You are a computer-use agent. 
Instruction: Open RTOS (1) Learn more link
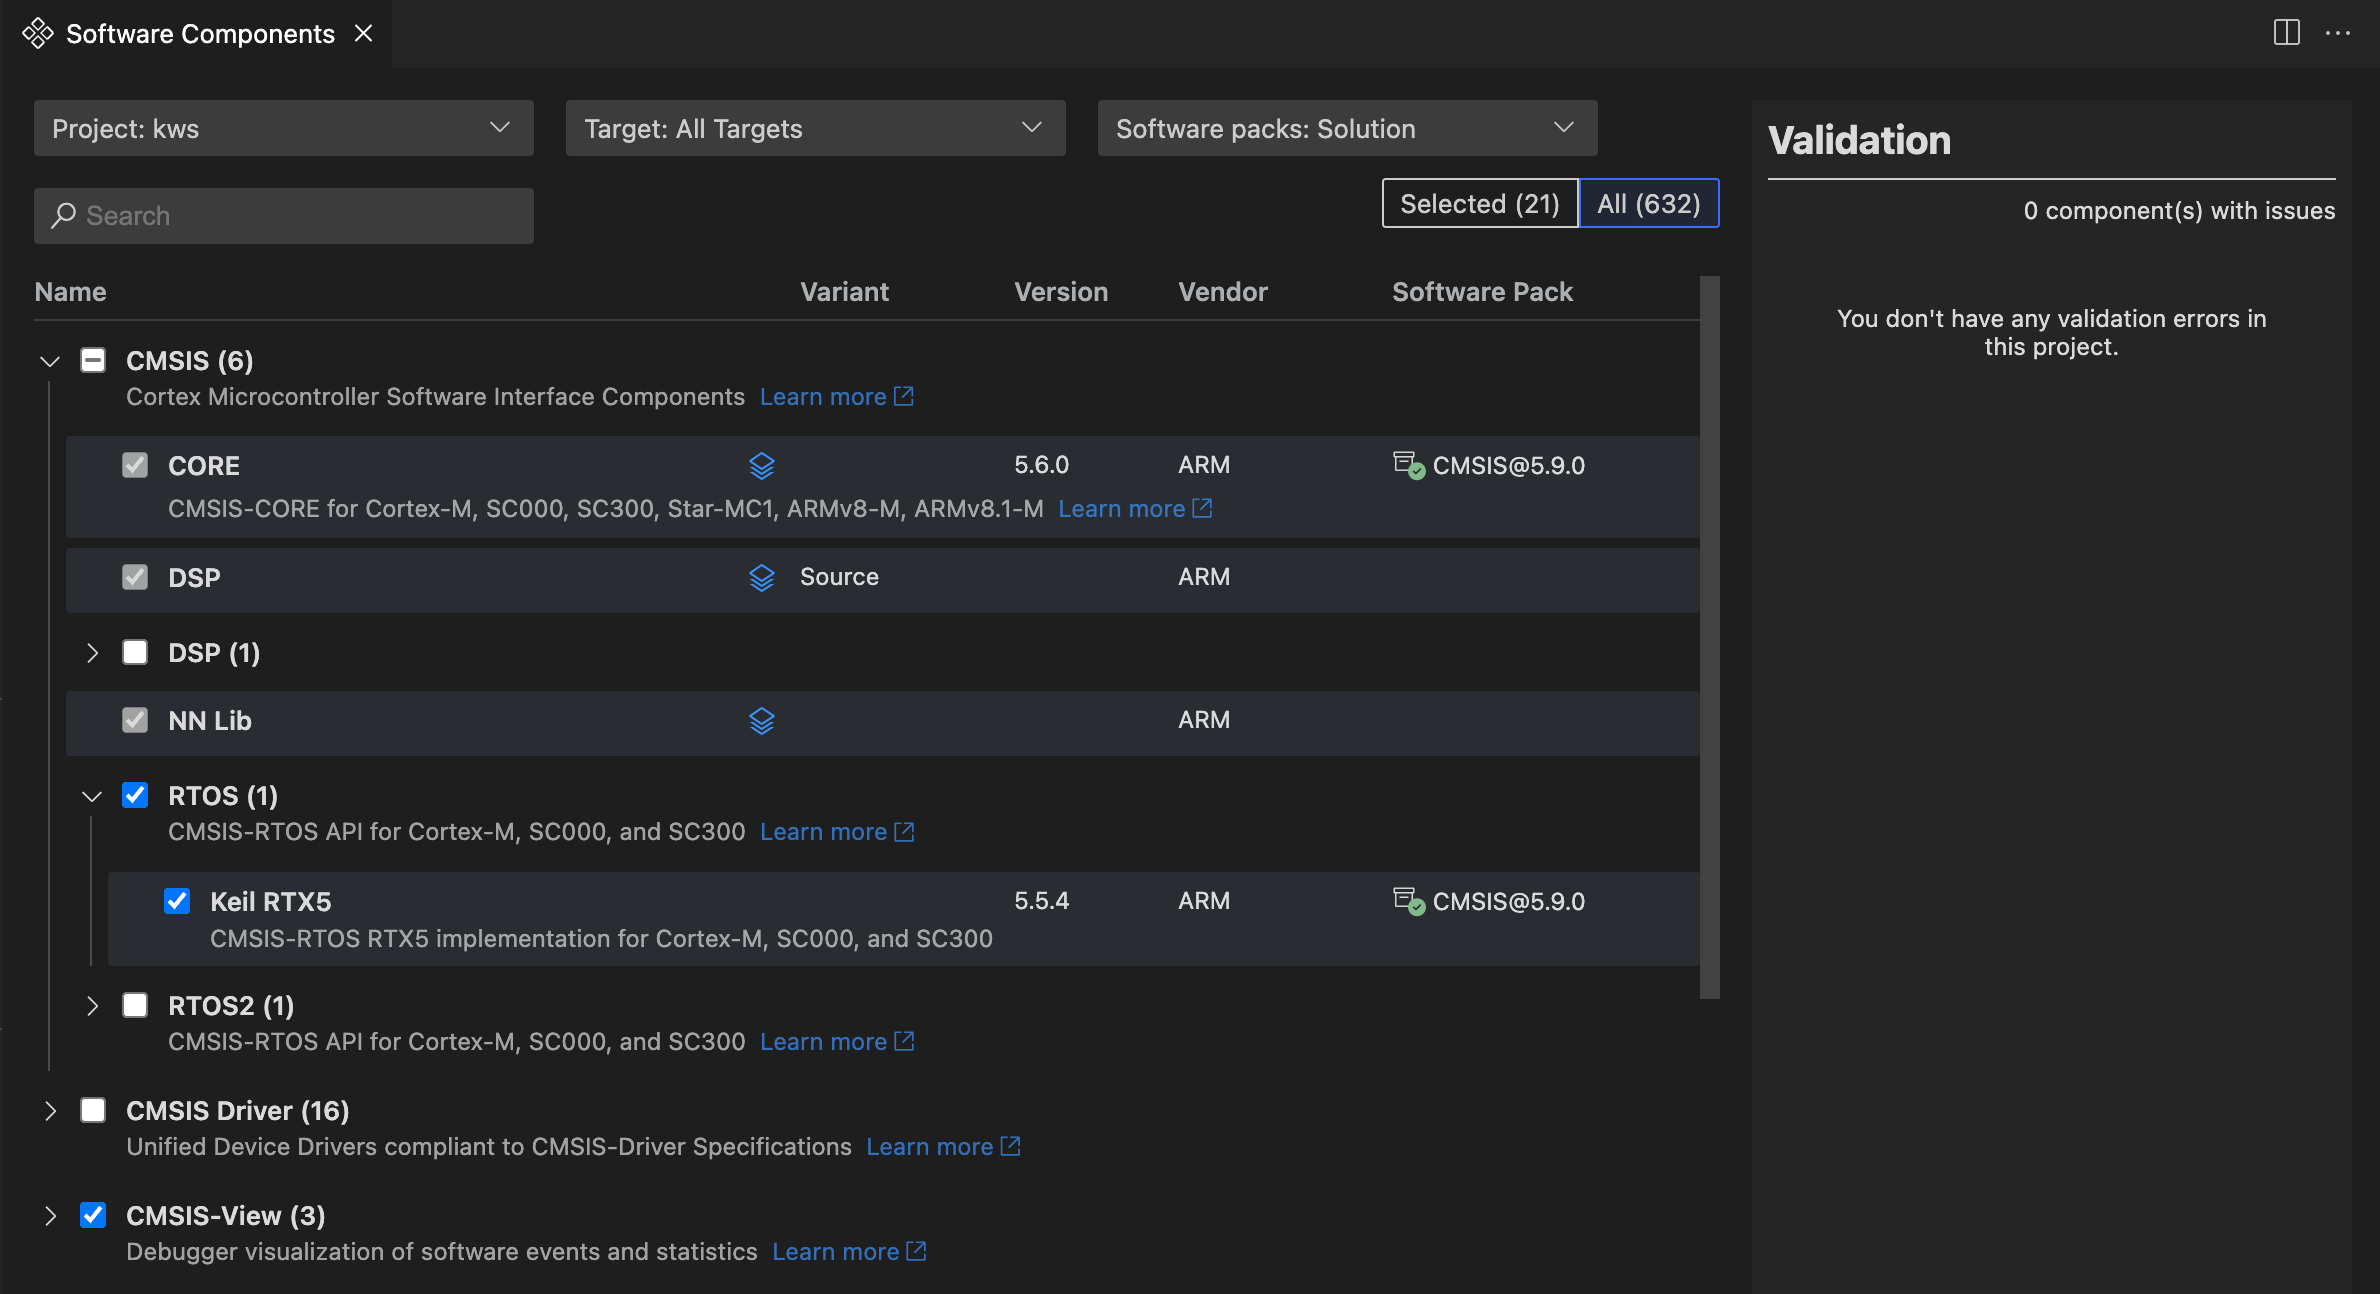click(823, 831)
